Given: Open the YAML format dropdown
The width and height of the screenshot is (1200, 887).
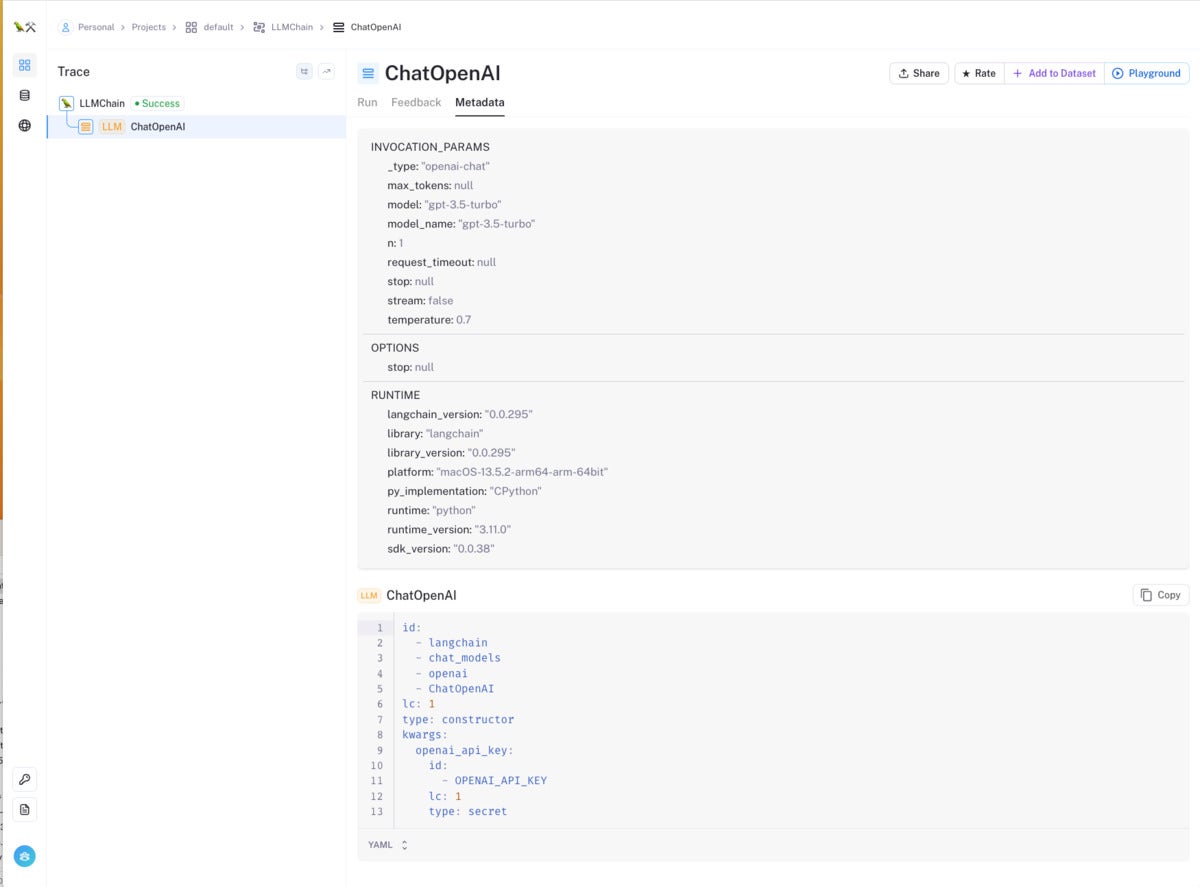Looking at the screenshot, I should point(388,845).
